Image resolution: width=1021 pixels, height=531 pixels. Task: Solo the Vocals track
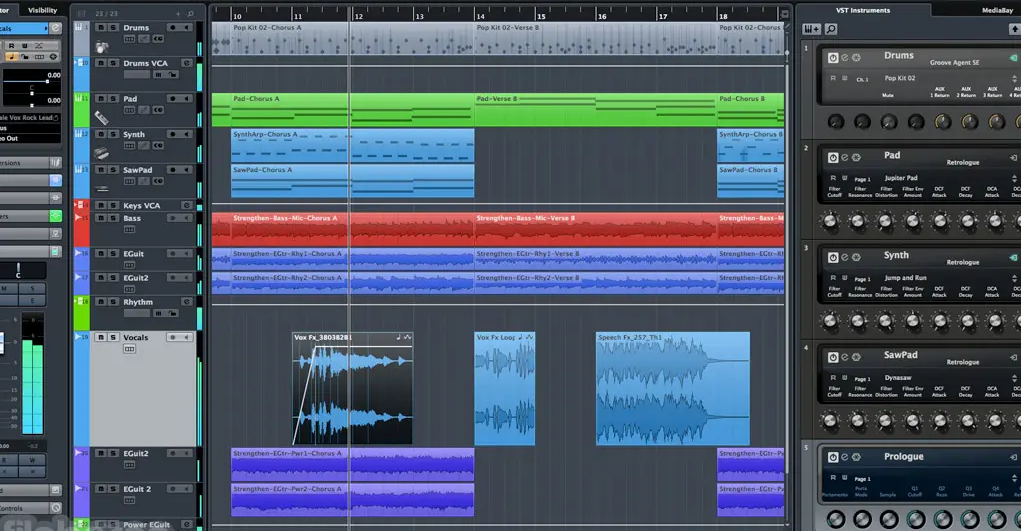pyautogui.click(x=113, y=337)
